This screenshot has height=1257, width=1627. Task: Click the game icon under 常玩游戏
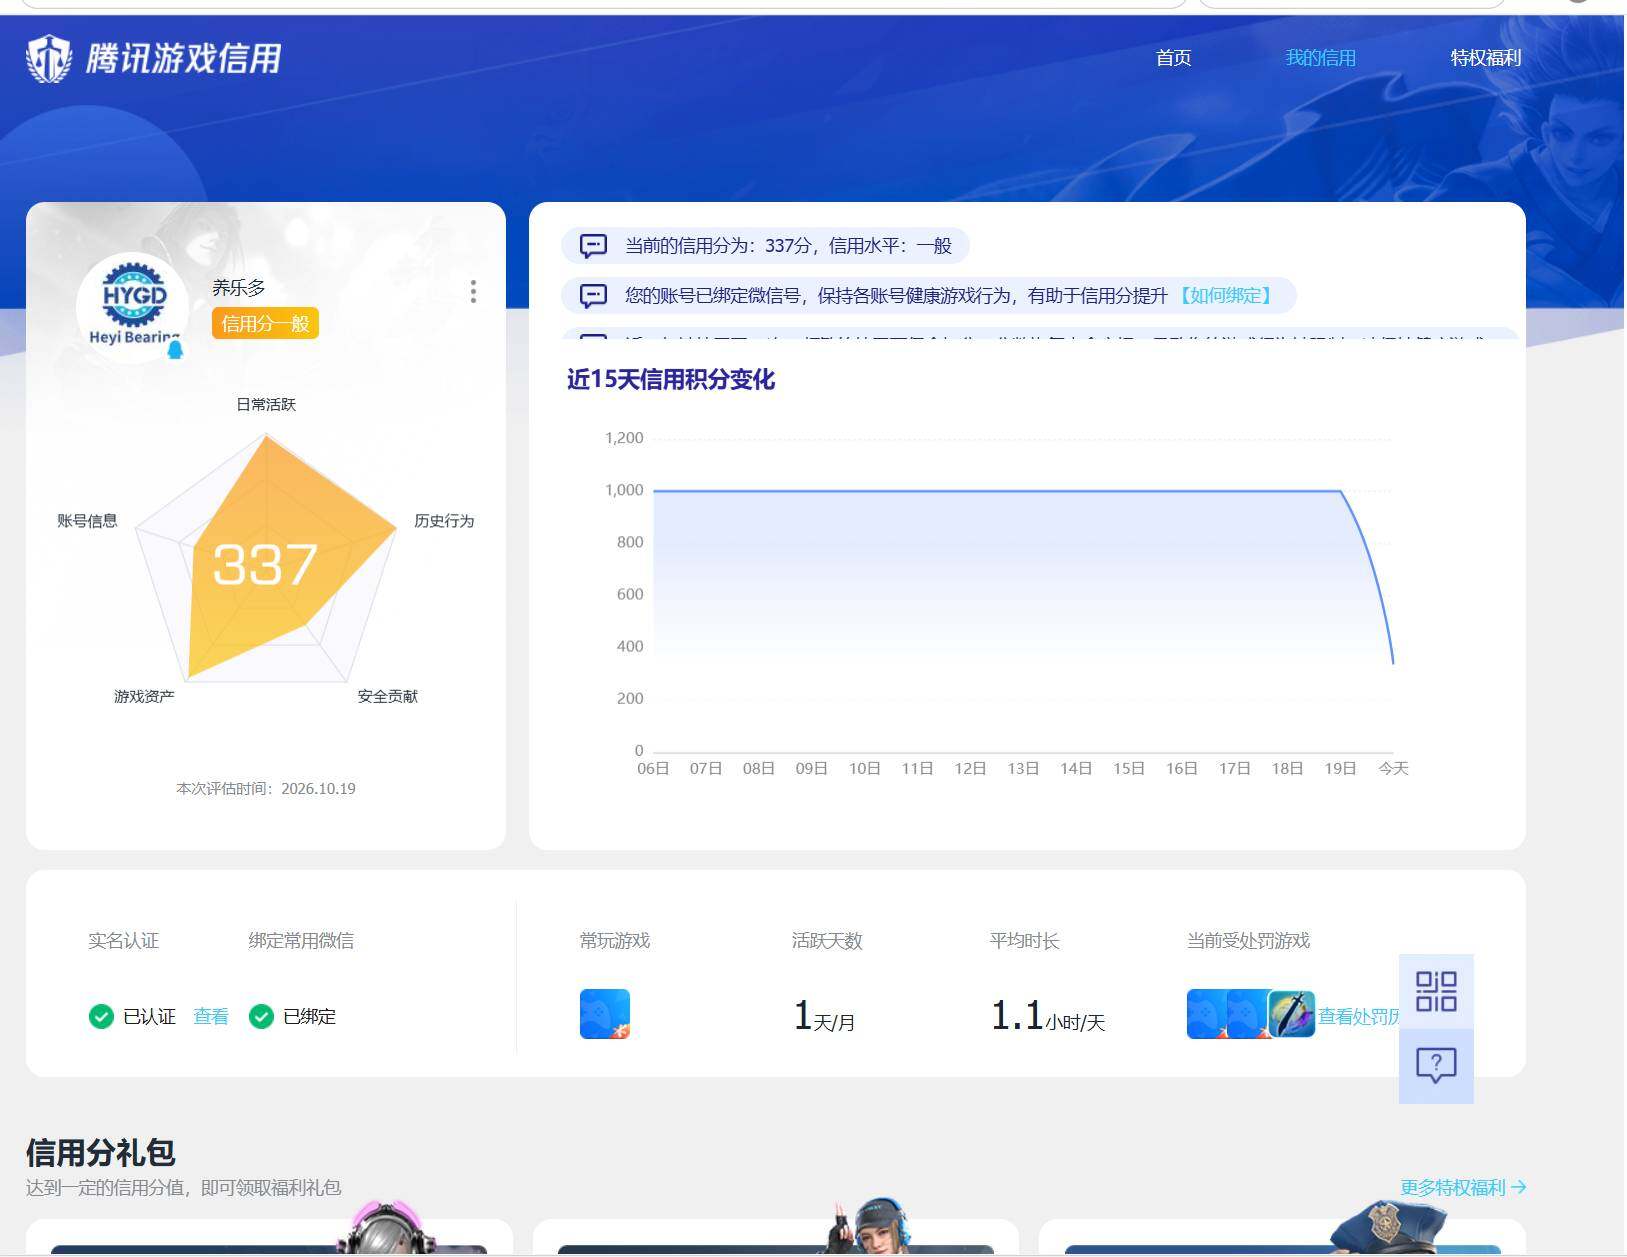[x=605, y=1014]
